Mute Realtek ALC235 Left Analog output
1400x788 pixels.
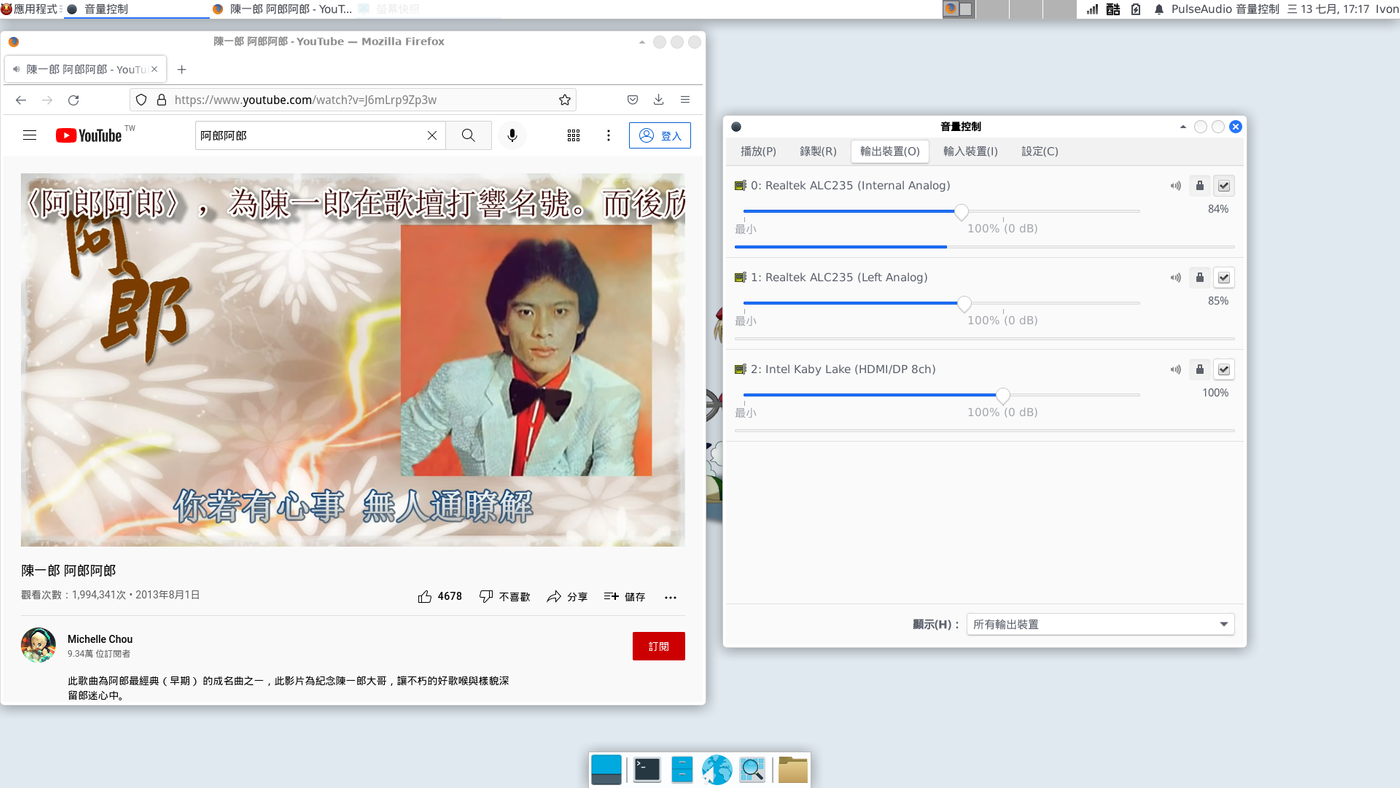1176,278
